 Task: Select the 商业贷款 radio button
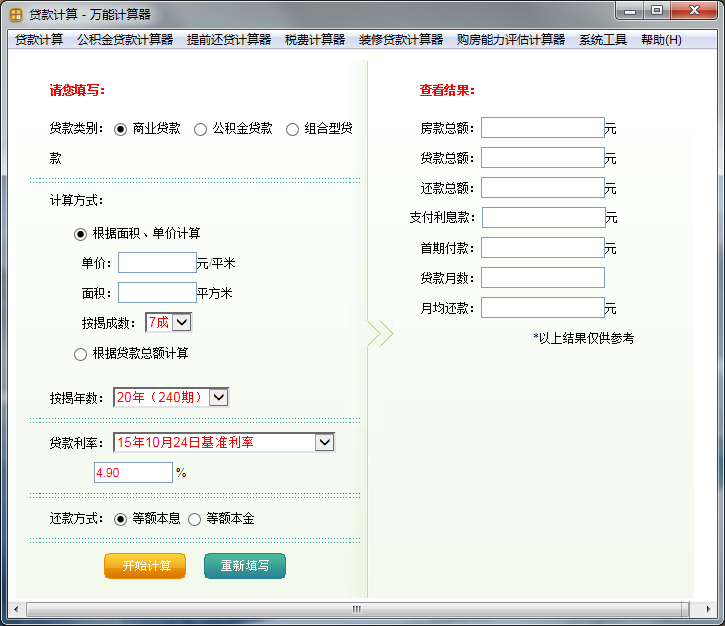coord(120,129)
